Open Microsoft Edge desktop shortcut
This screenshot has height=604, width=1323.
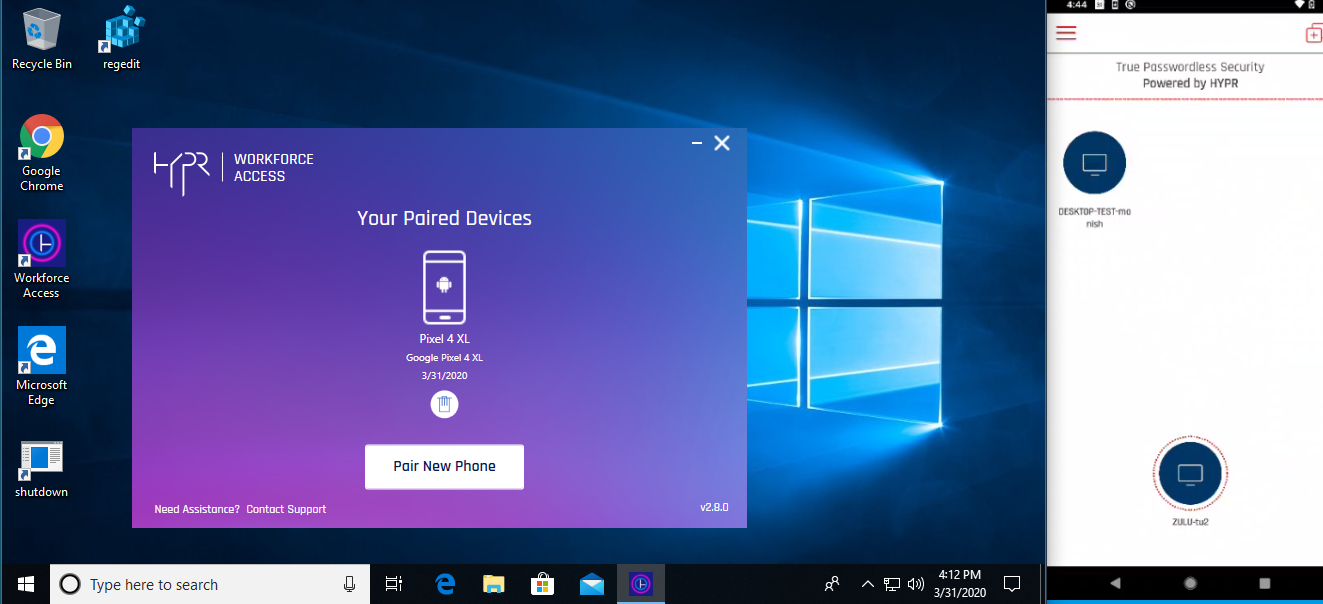coord(42,367)
